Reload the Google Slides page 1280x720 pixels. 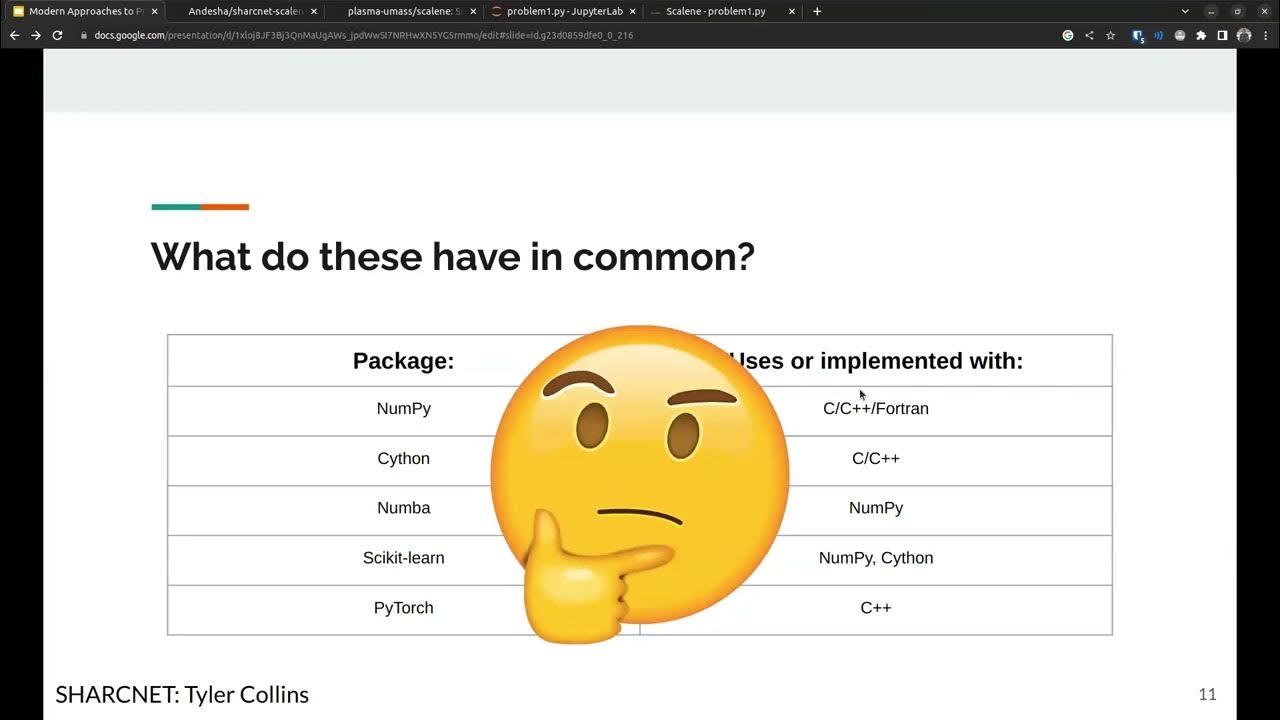57,35
